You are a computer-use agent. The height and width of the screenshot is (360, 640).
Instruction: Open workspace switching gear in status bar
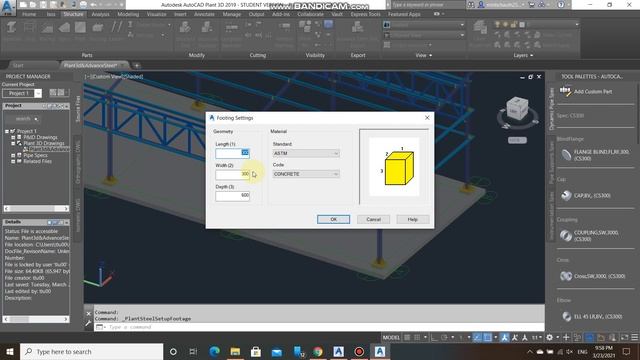pyautogui.click(x=549, y=337)
